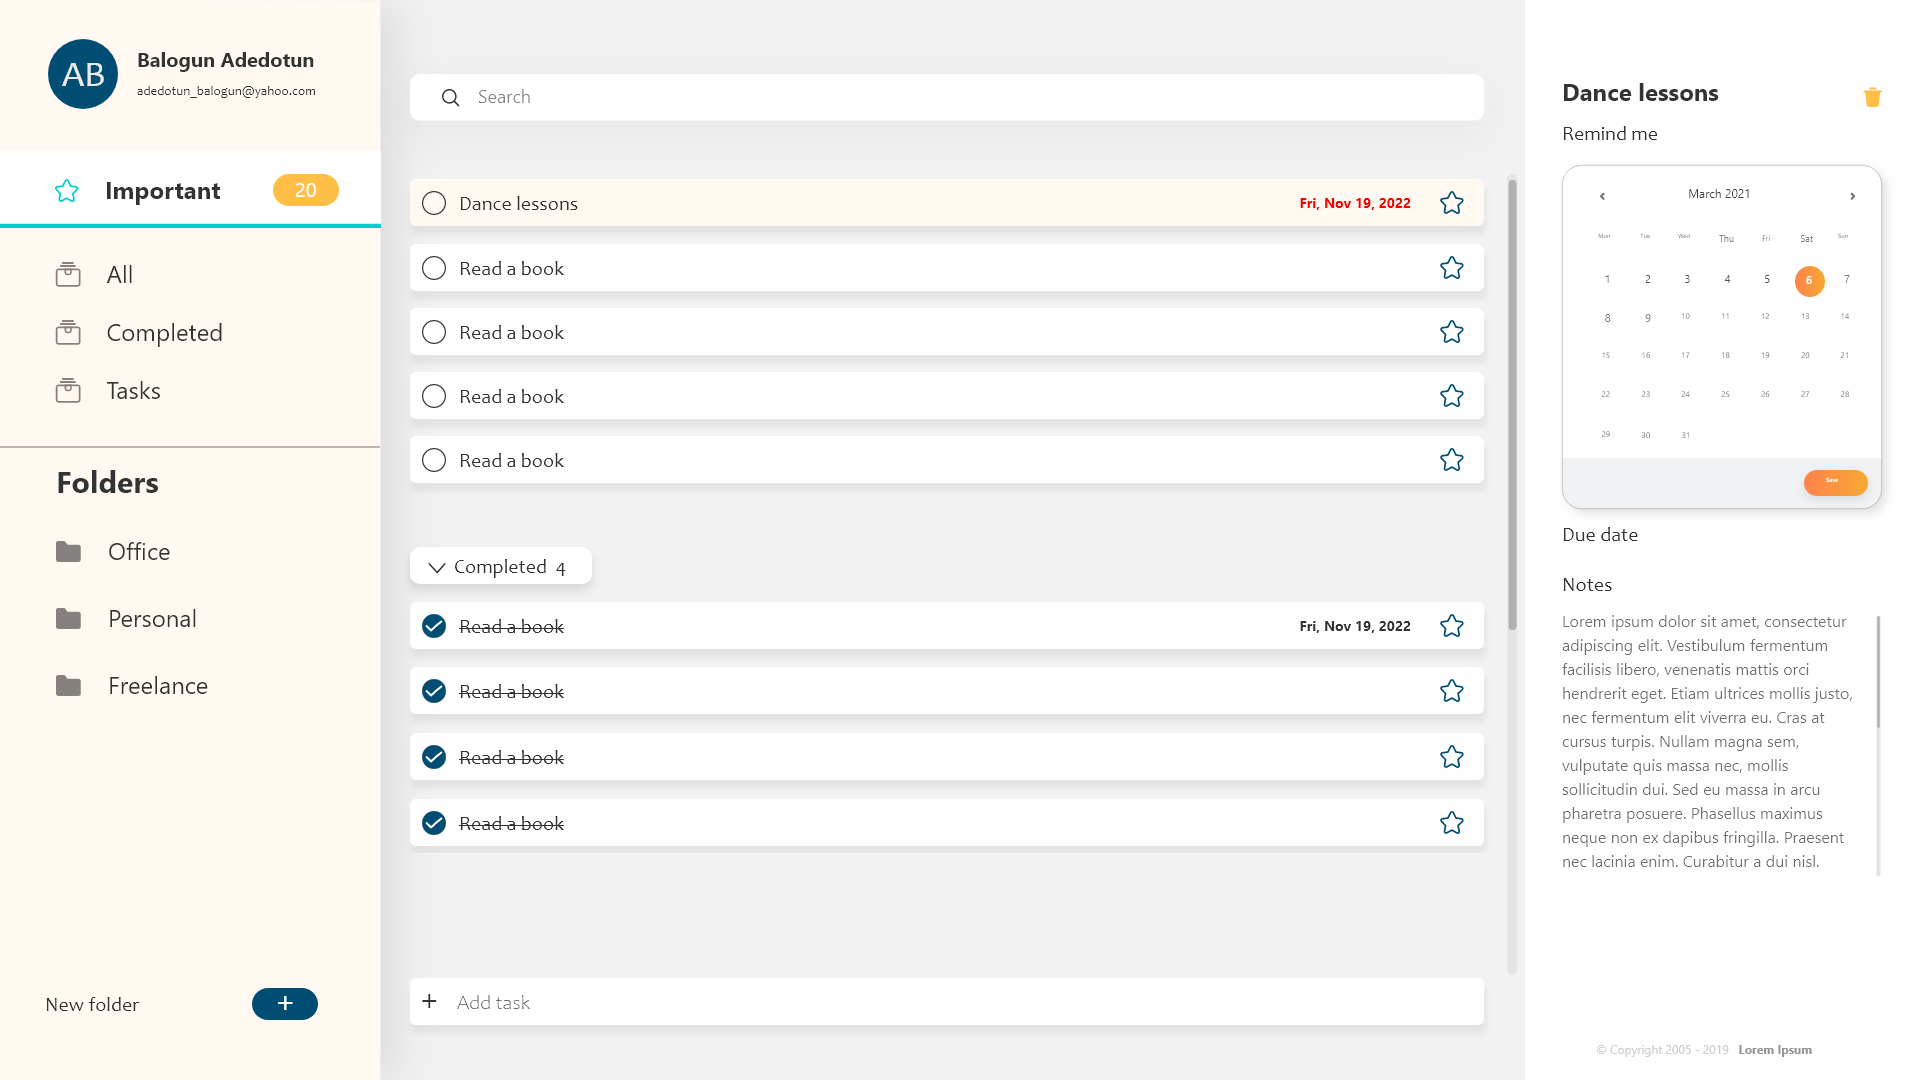
Task: Open the Freelance folder
Action: [x=157, y=686]
